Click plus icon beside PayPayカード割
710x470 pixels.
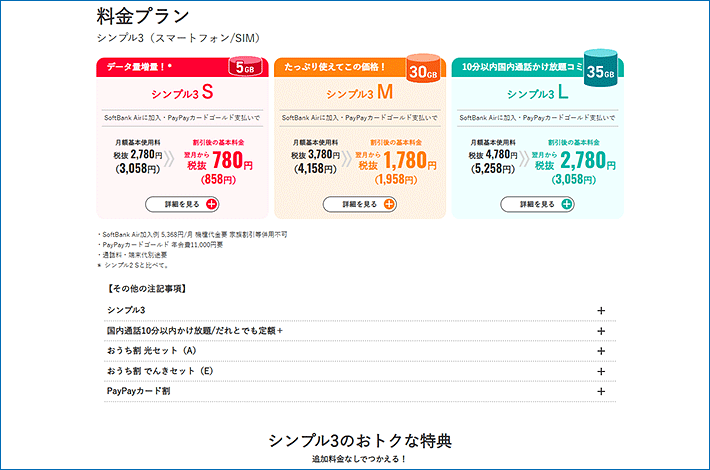[601, 391]
